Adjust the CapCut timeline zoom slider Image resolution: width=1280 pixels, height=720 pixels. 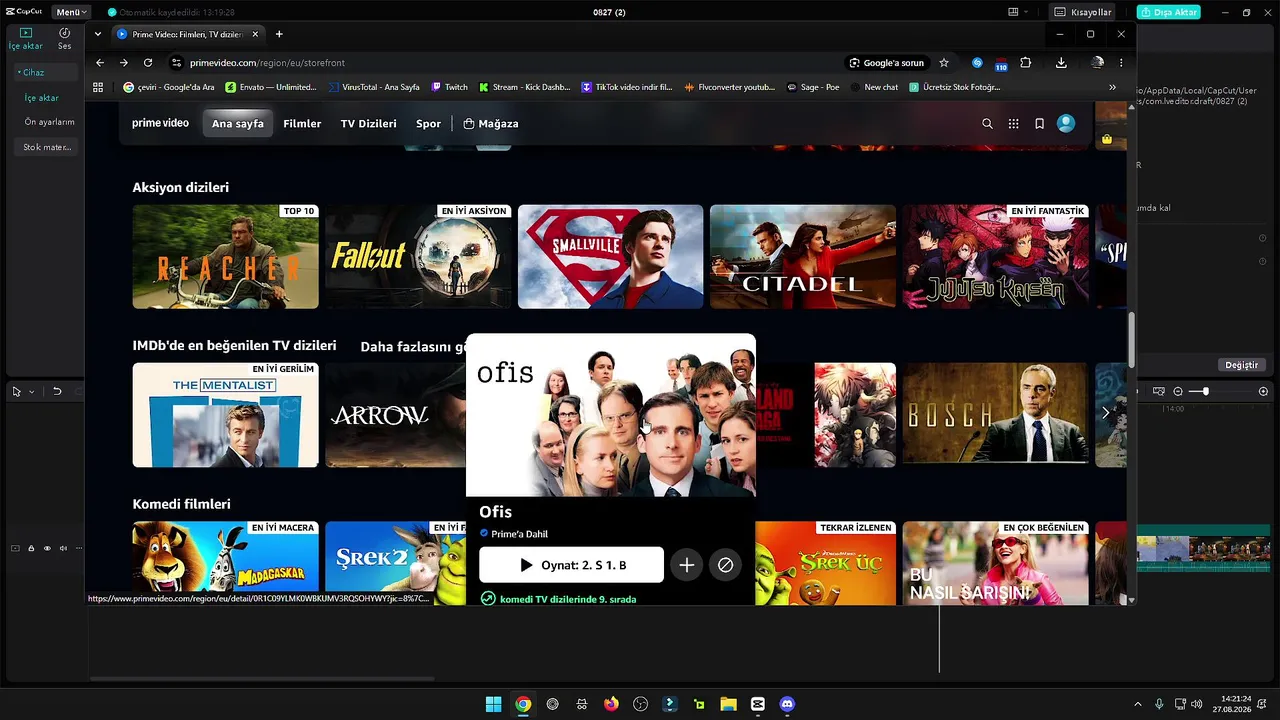tap(1205, 391)
